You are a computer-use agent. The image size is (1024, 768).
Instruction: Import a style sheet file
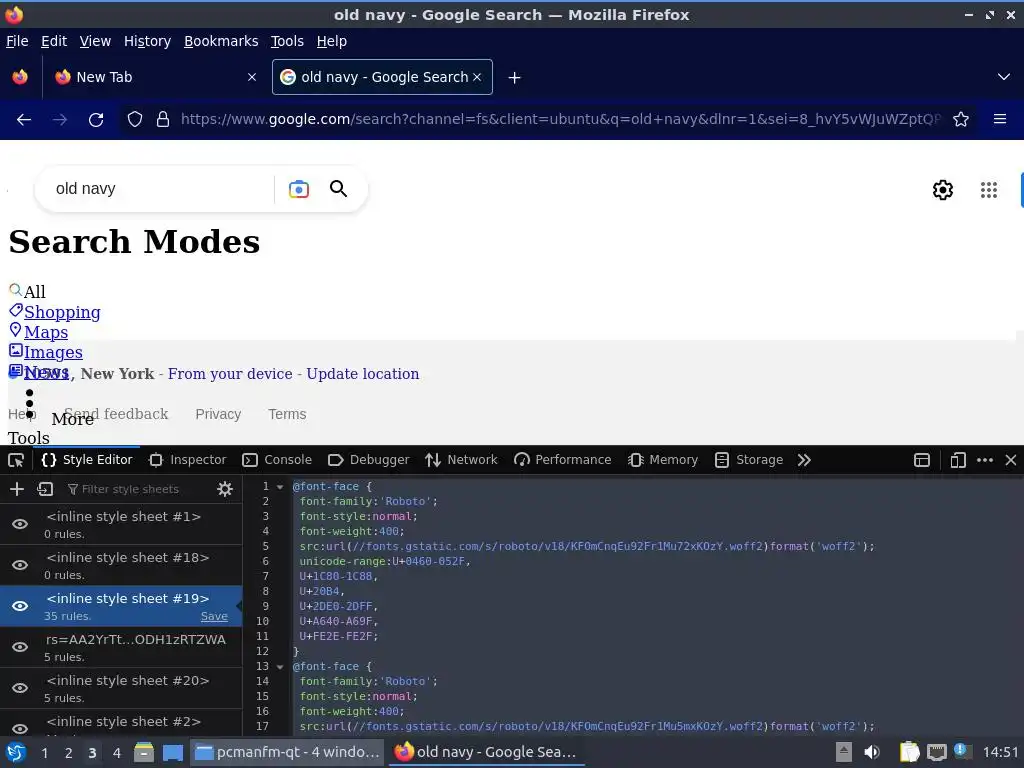tap(45, 489)
